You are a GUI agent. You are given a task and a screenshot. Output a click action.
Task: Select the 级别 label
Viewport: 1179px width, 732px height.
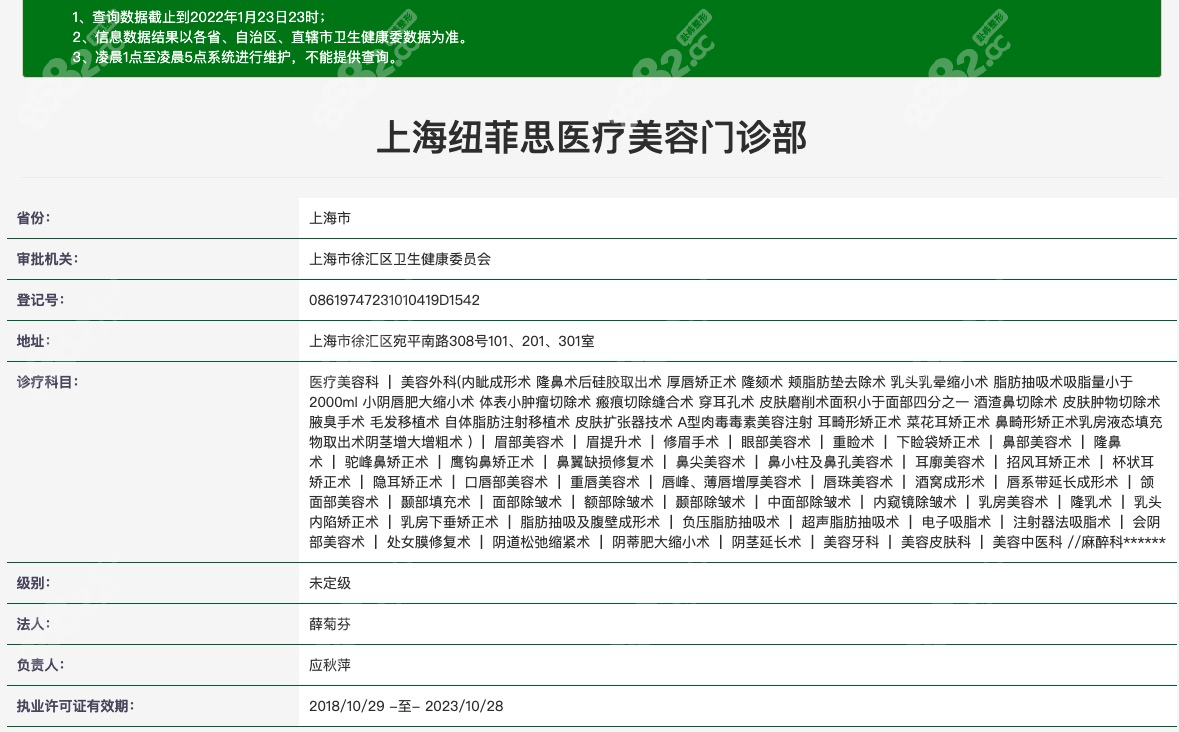click(x=33, y=583)
